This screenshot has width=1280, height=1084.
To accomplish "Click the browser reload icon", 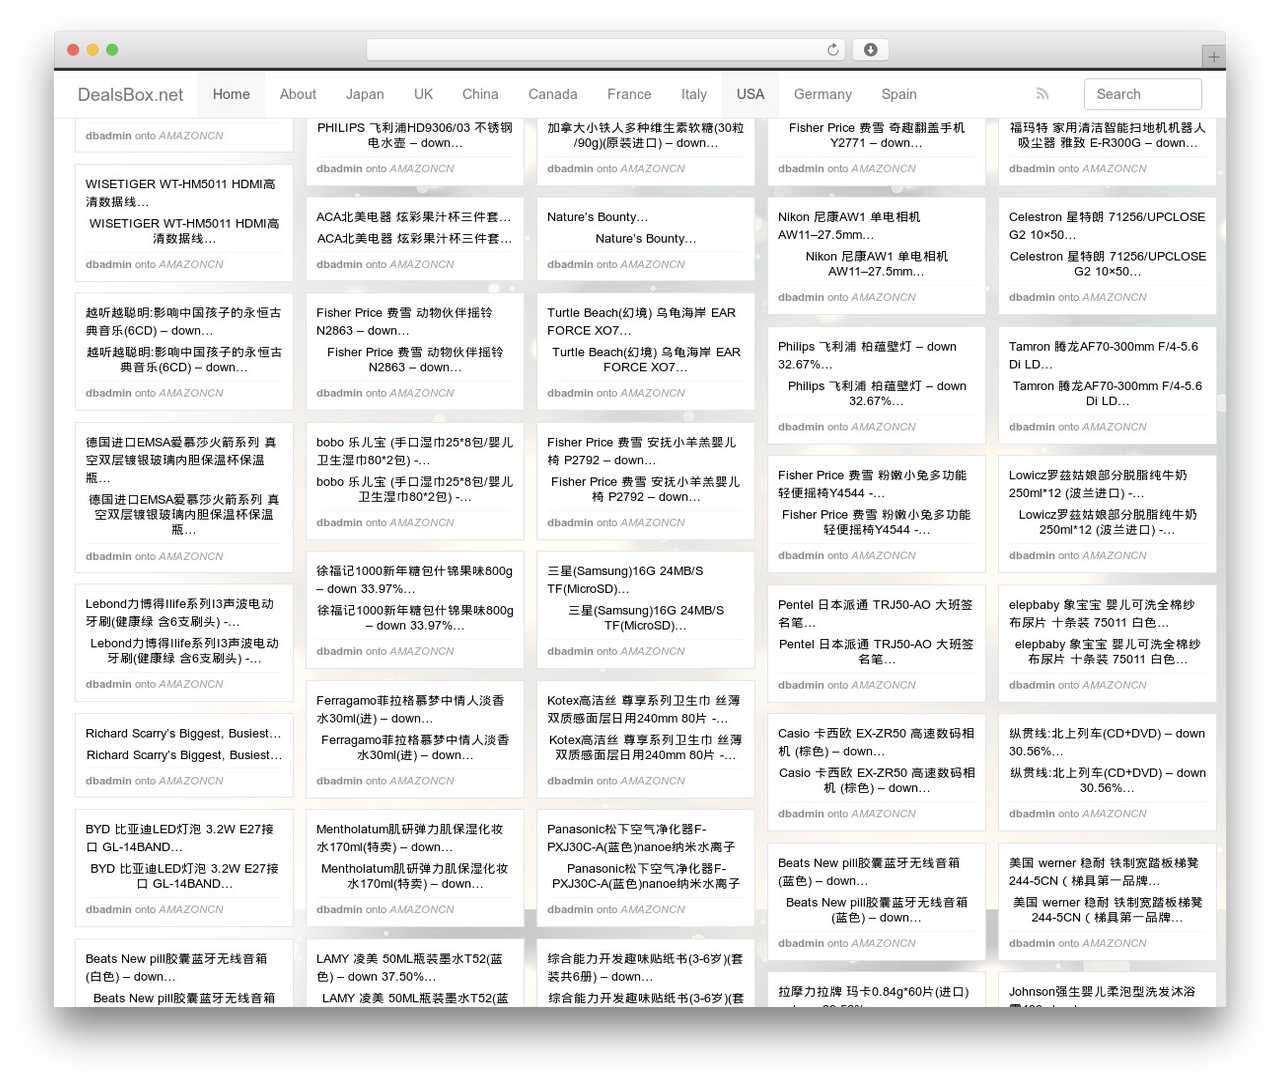I will (833, 50).
